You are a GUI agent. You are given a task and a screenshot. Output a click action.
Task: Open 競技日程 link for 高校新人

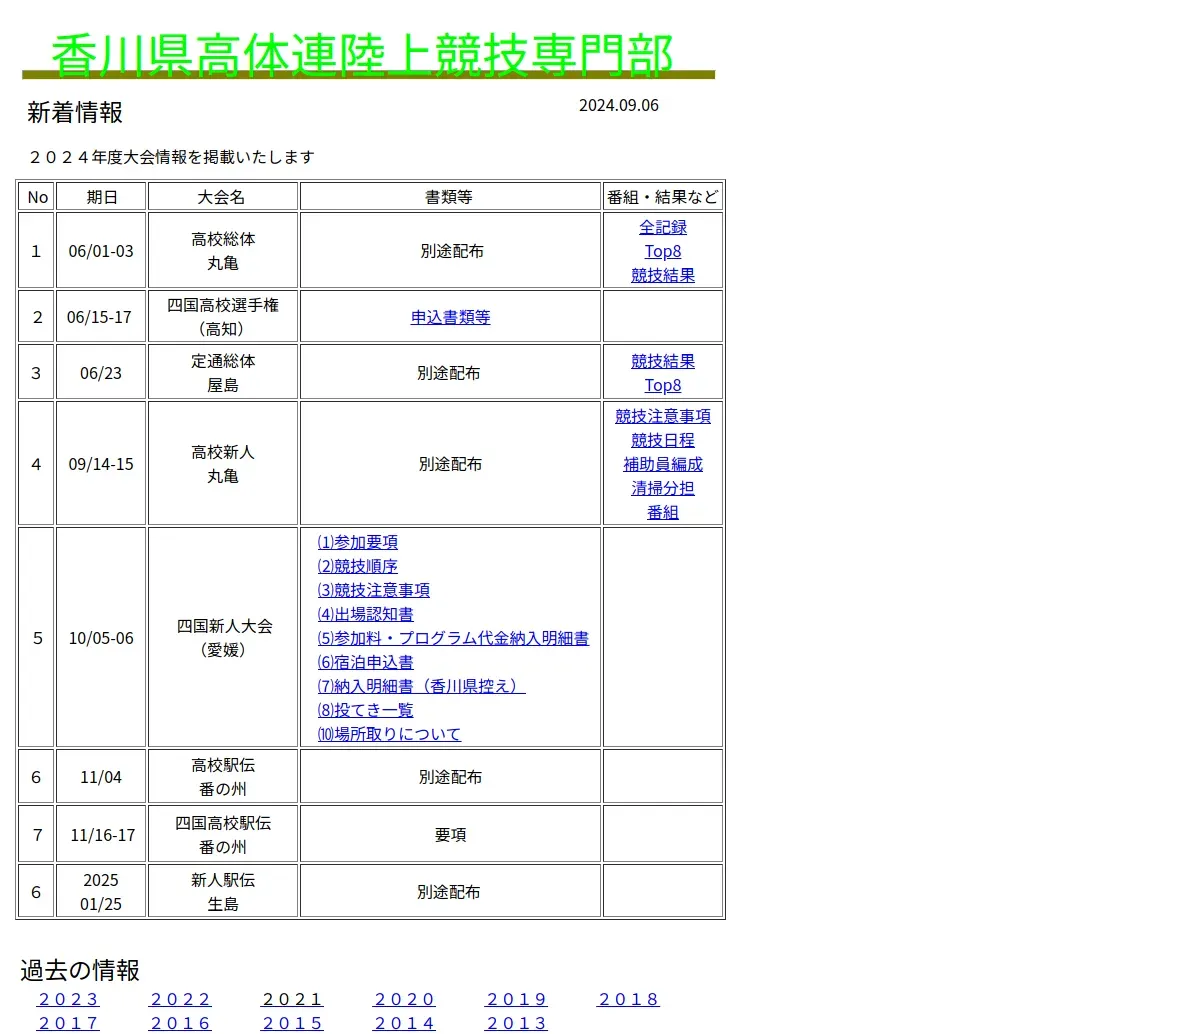point(663,440)
